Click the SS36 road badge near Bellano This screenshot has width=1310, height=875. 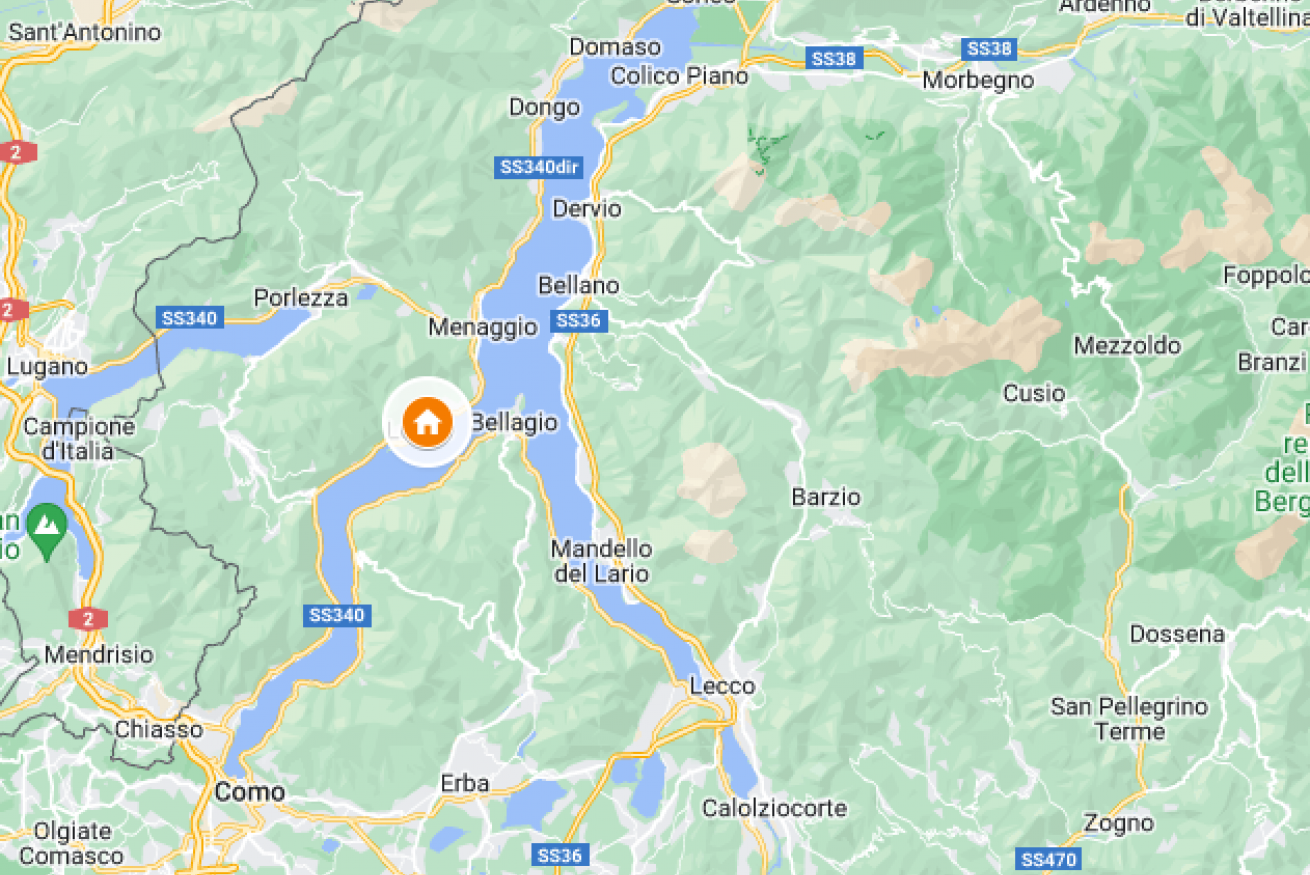tap(577, 320)
